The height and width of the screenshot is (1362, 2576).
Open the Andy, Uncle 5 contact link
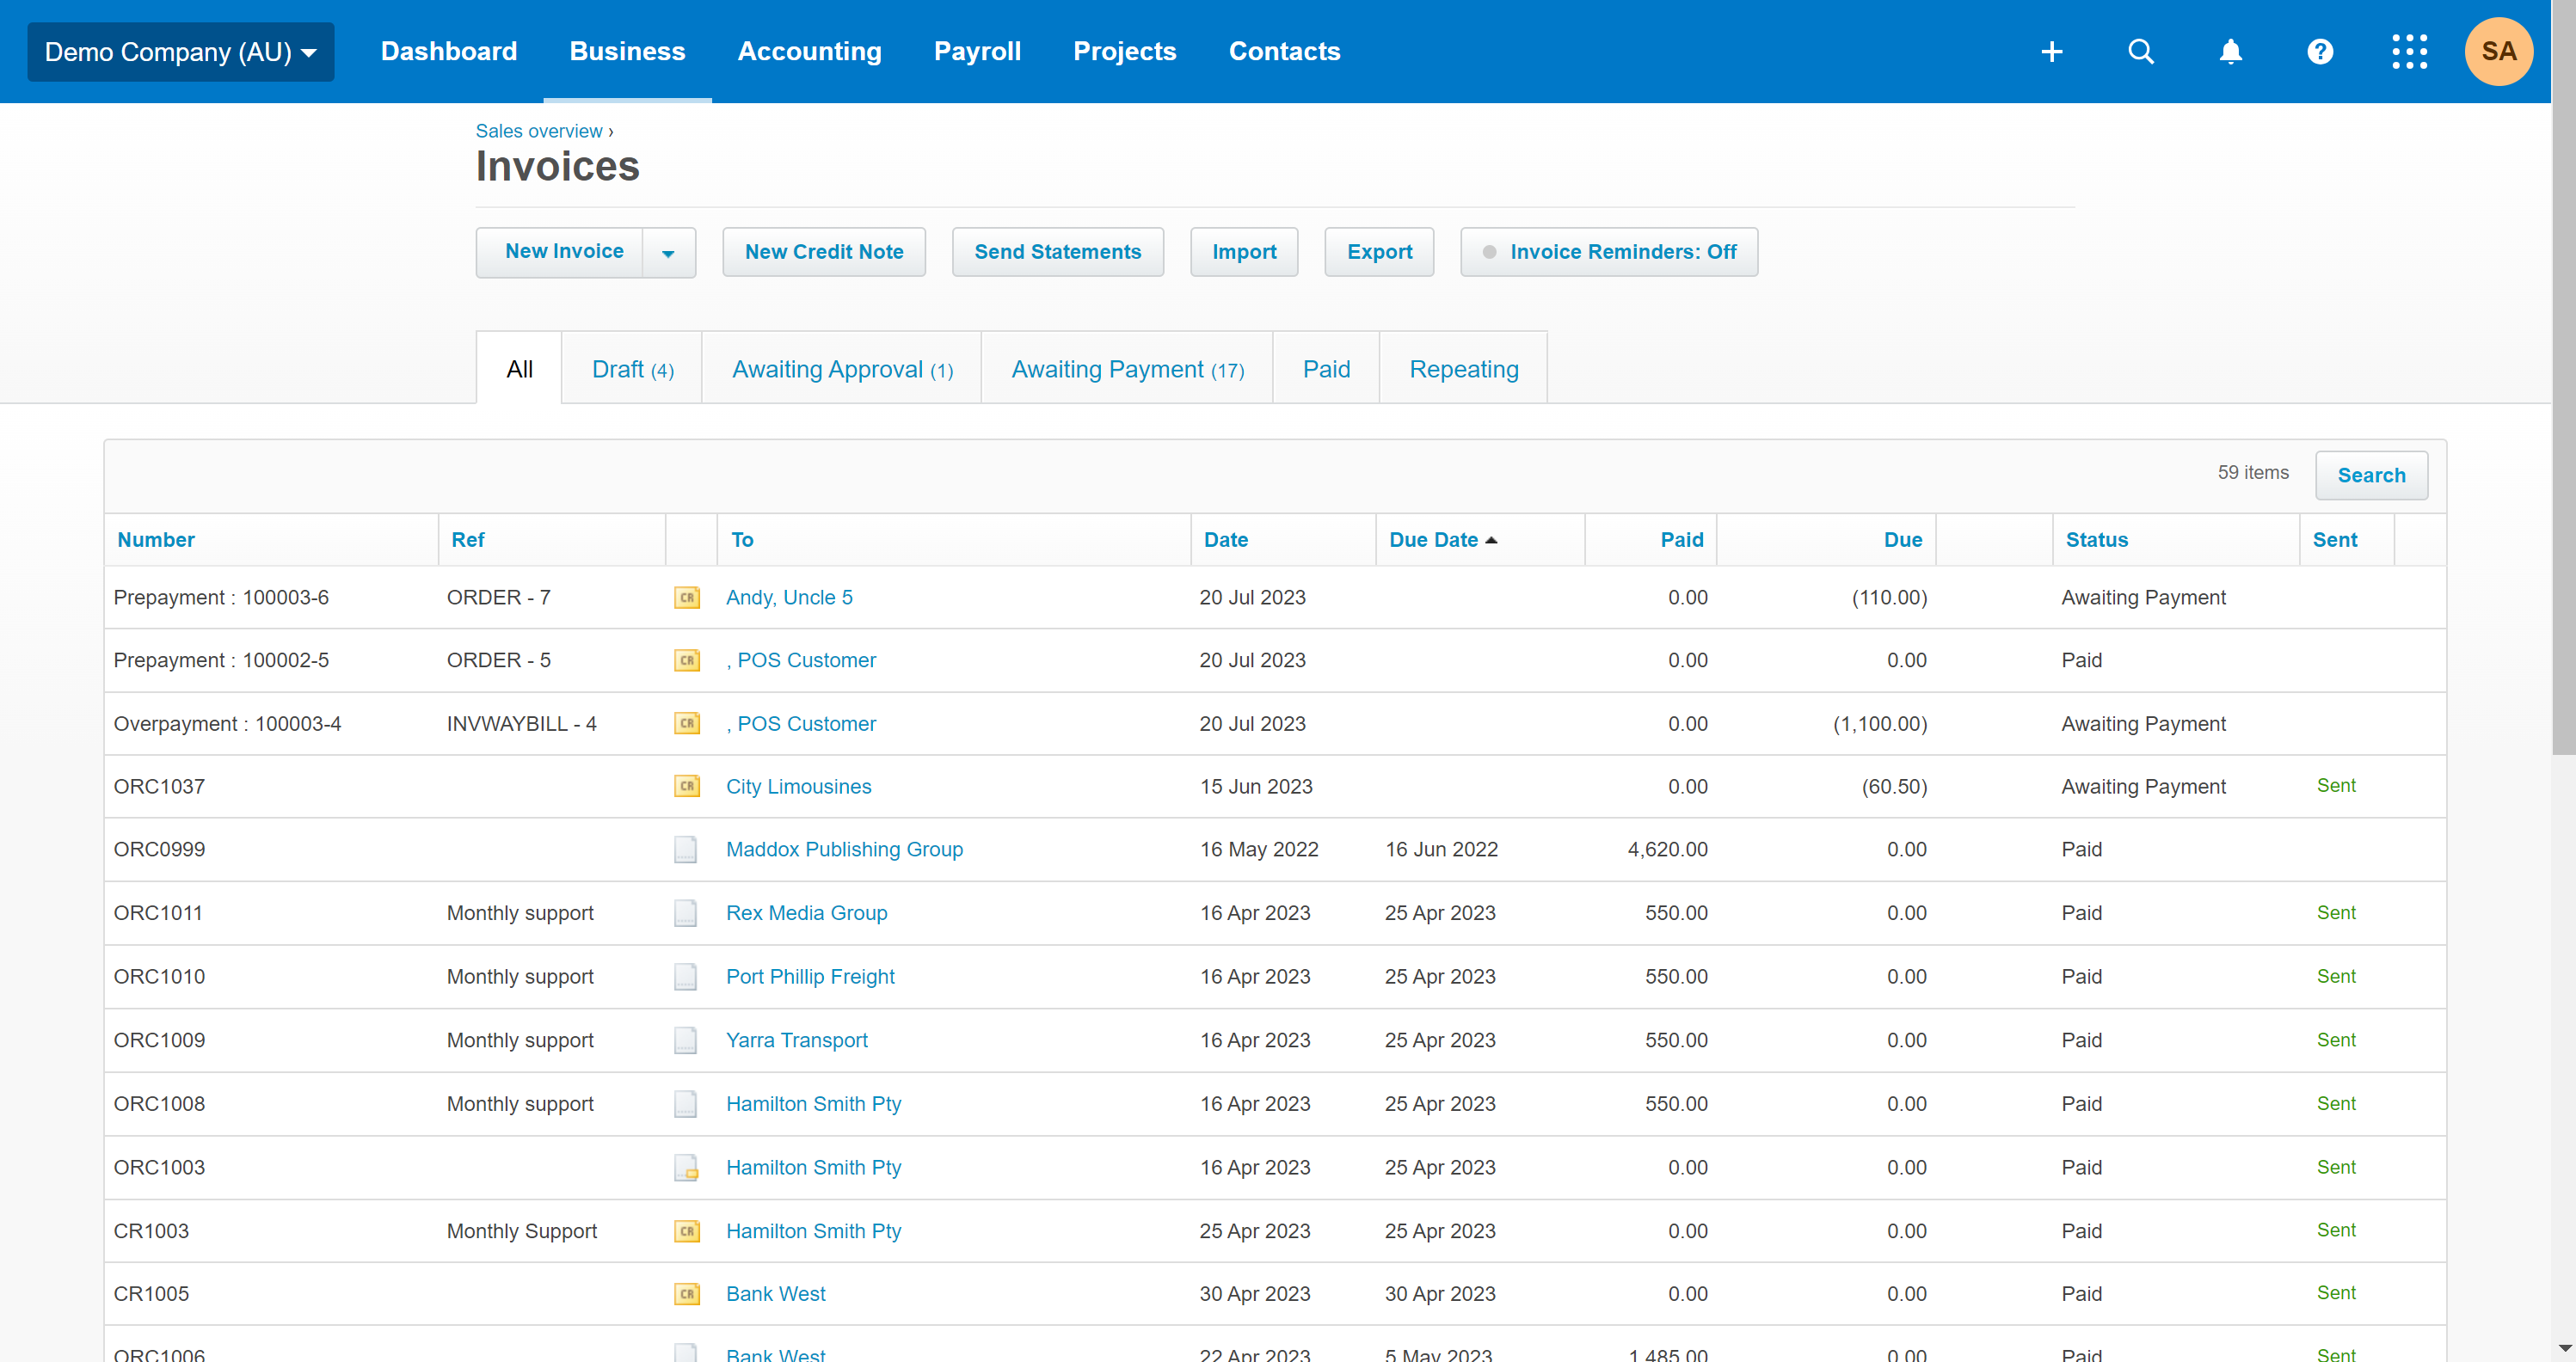[x=789, y=597]
